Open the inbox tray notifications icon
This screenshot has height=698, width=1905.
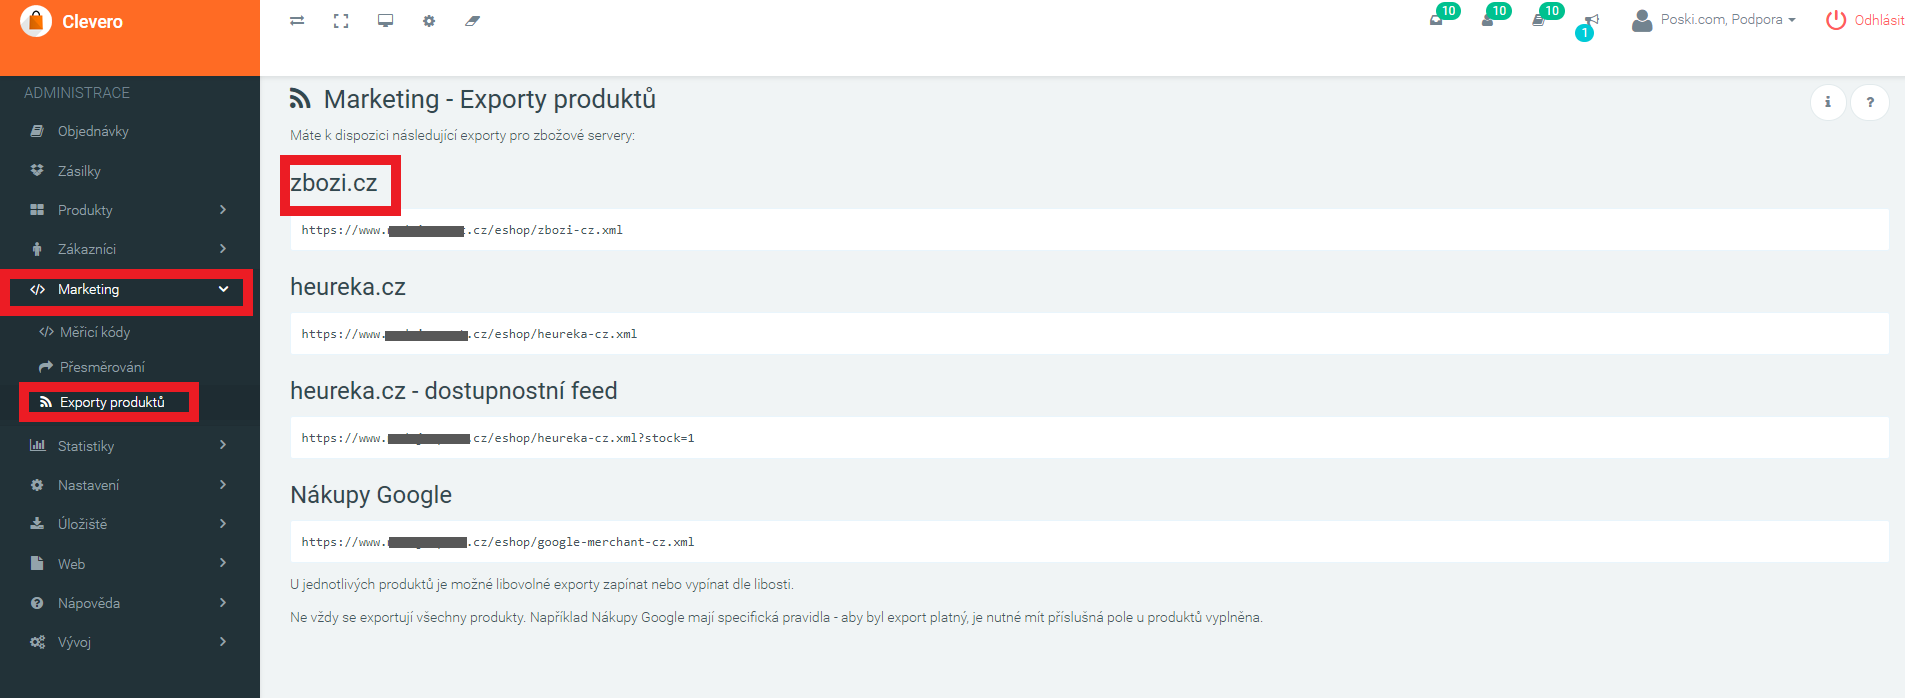coord(1436,20)
